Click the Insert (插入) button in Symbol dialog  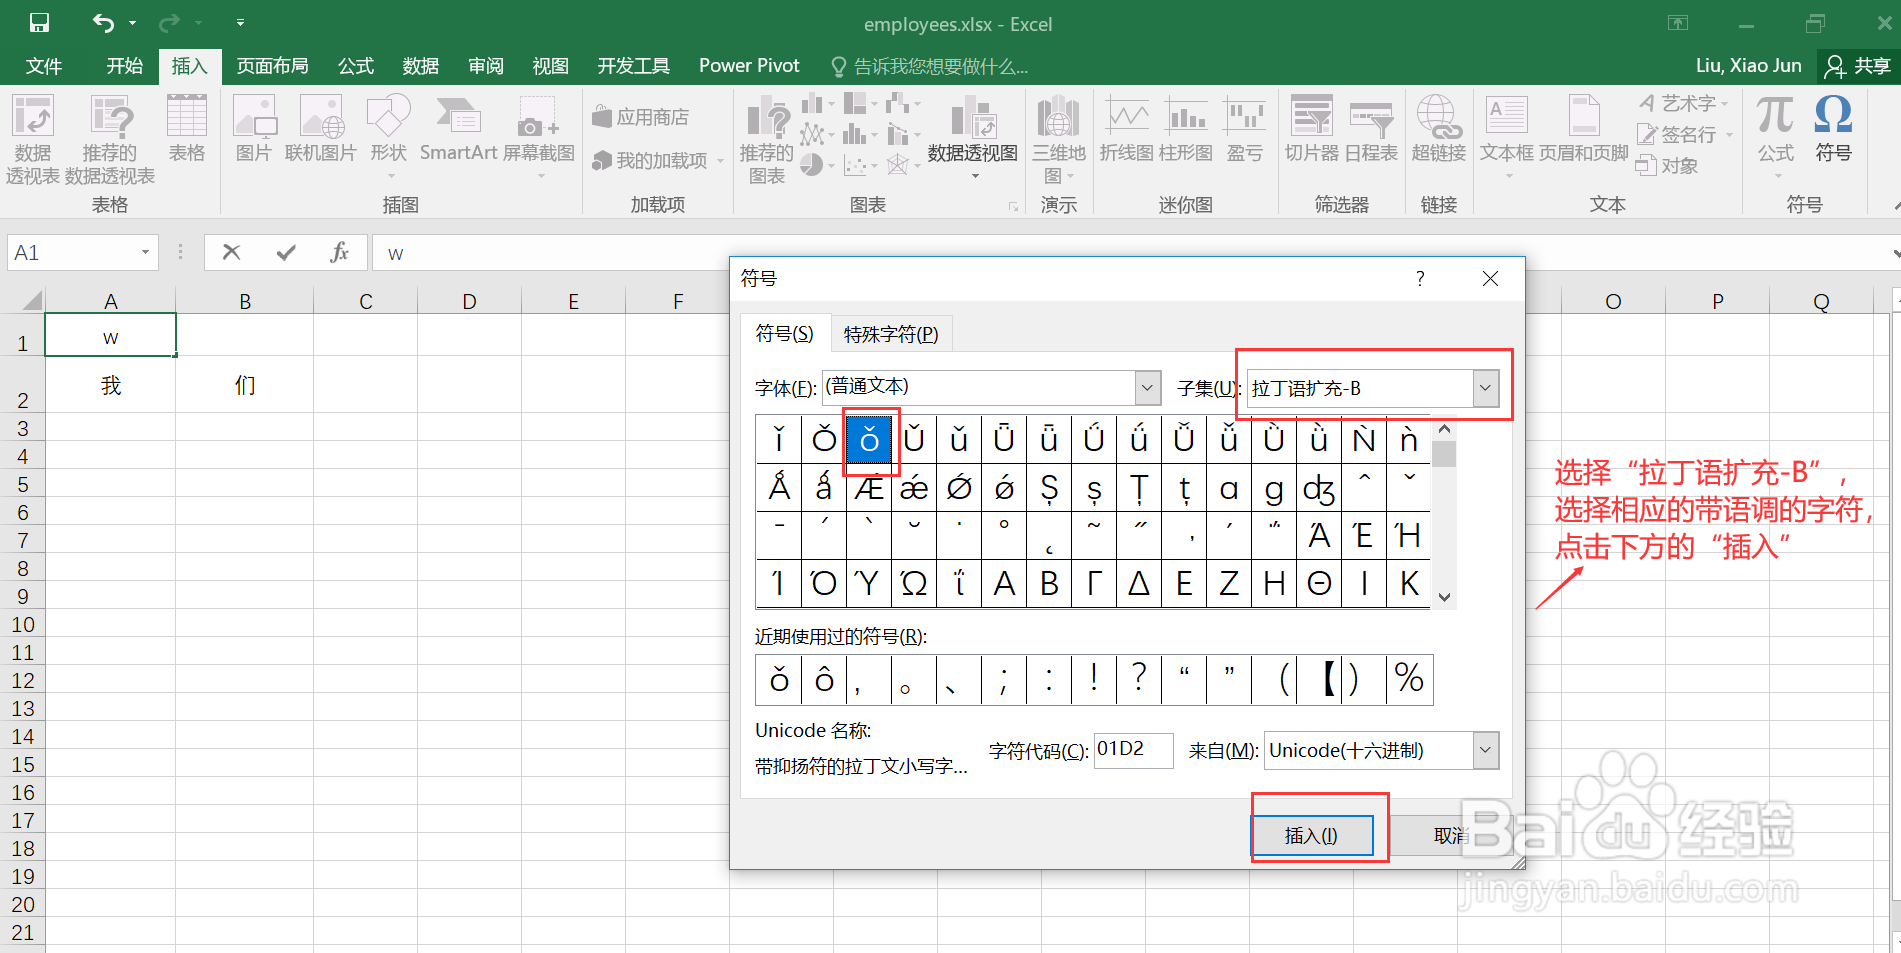point(1311,835)
